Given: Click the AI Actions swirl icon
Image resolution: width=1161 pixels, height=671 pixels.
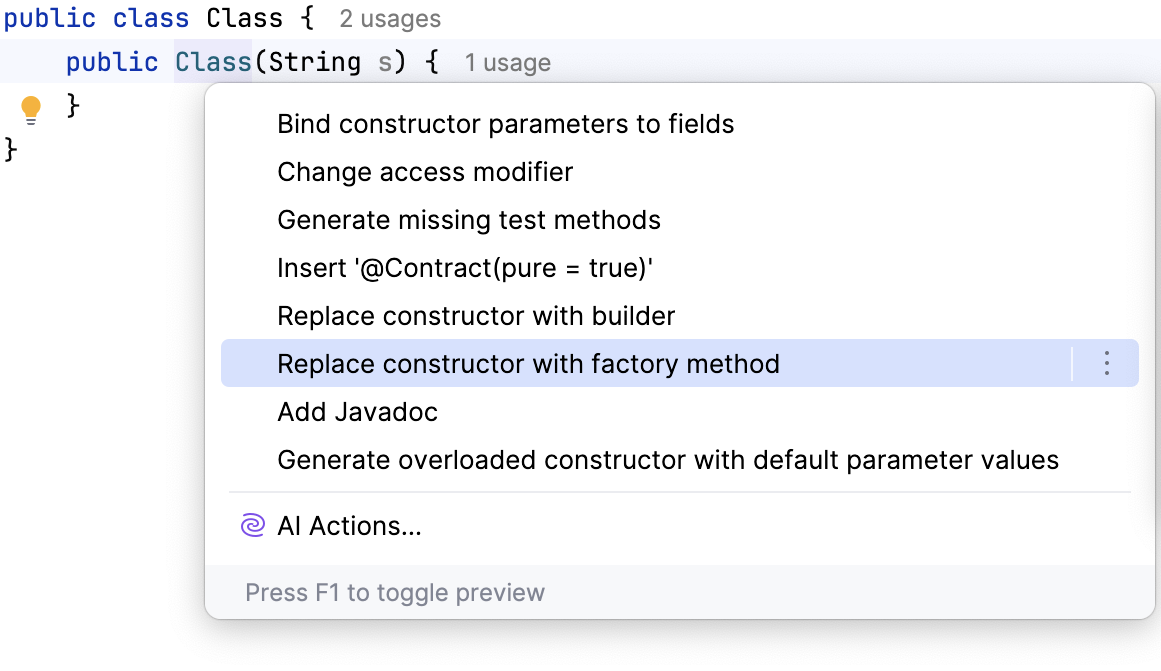Looking at the screenshot, I should [x=253, y=525].
